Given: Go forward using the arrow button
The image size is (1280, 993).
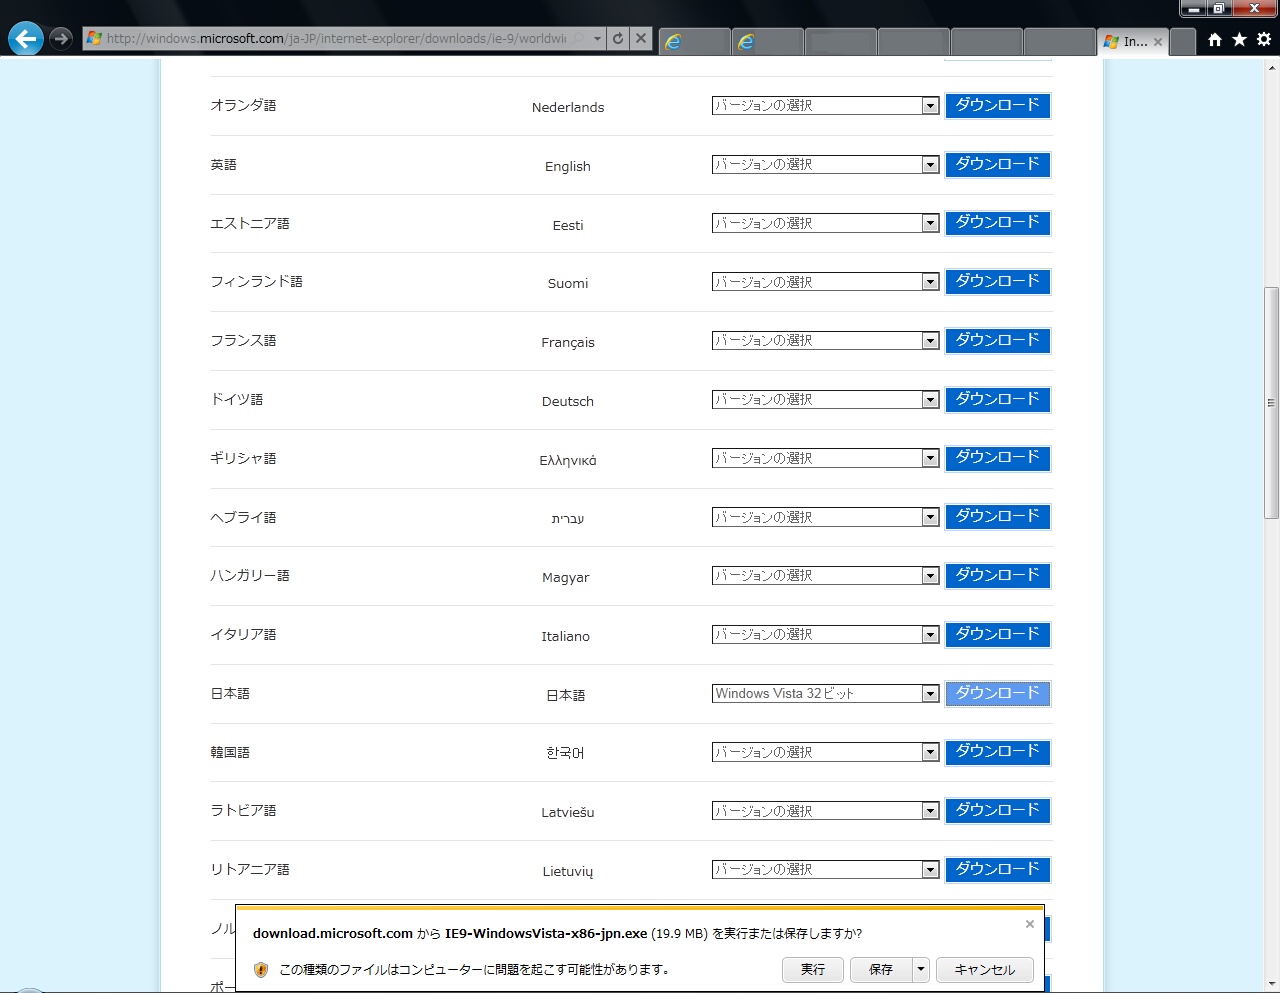Looking at the screenshot, I should 61,39.
